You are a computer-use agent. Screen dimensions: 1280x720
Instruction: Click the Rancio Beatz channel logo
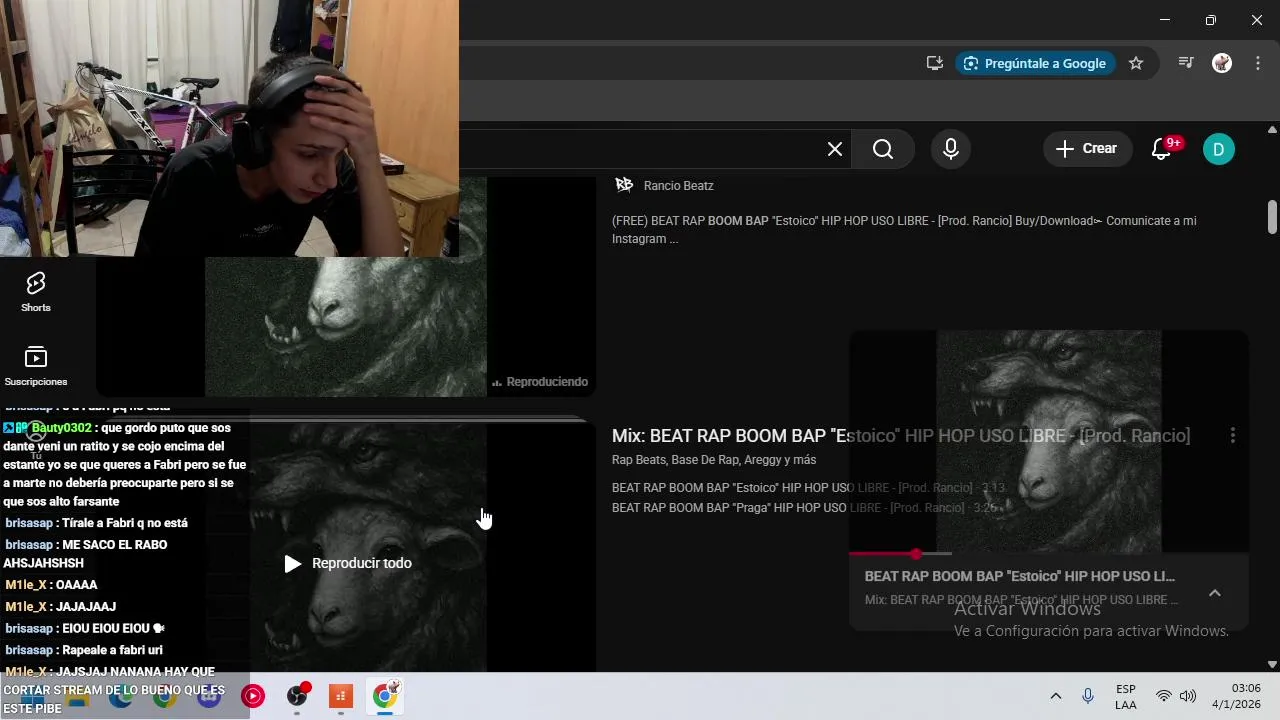(x=624, y=185)
